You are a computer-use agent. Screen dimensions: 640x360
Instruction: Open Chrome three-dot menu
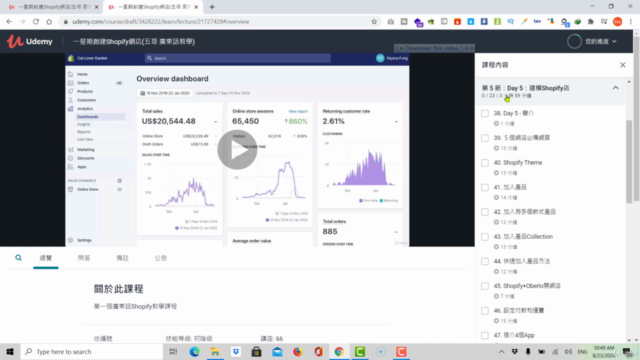(x=631, y=22)
